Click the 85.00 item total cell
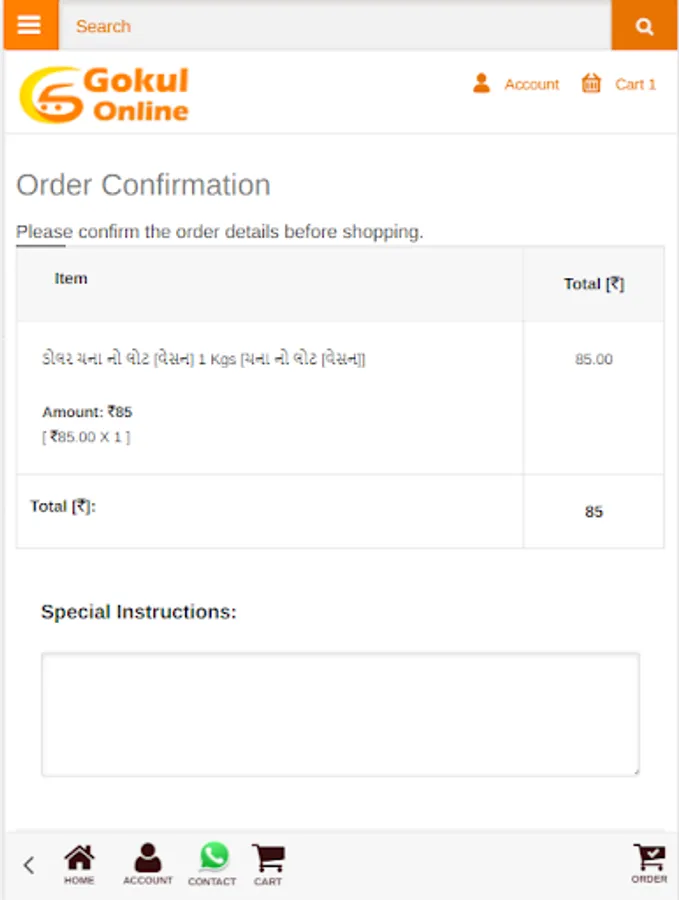 pyautogui.click(x=593, y=359)
